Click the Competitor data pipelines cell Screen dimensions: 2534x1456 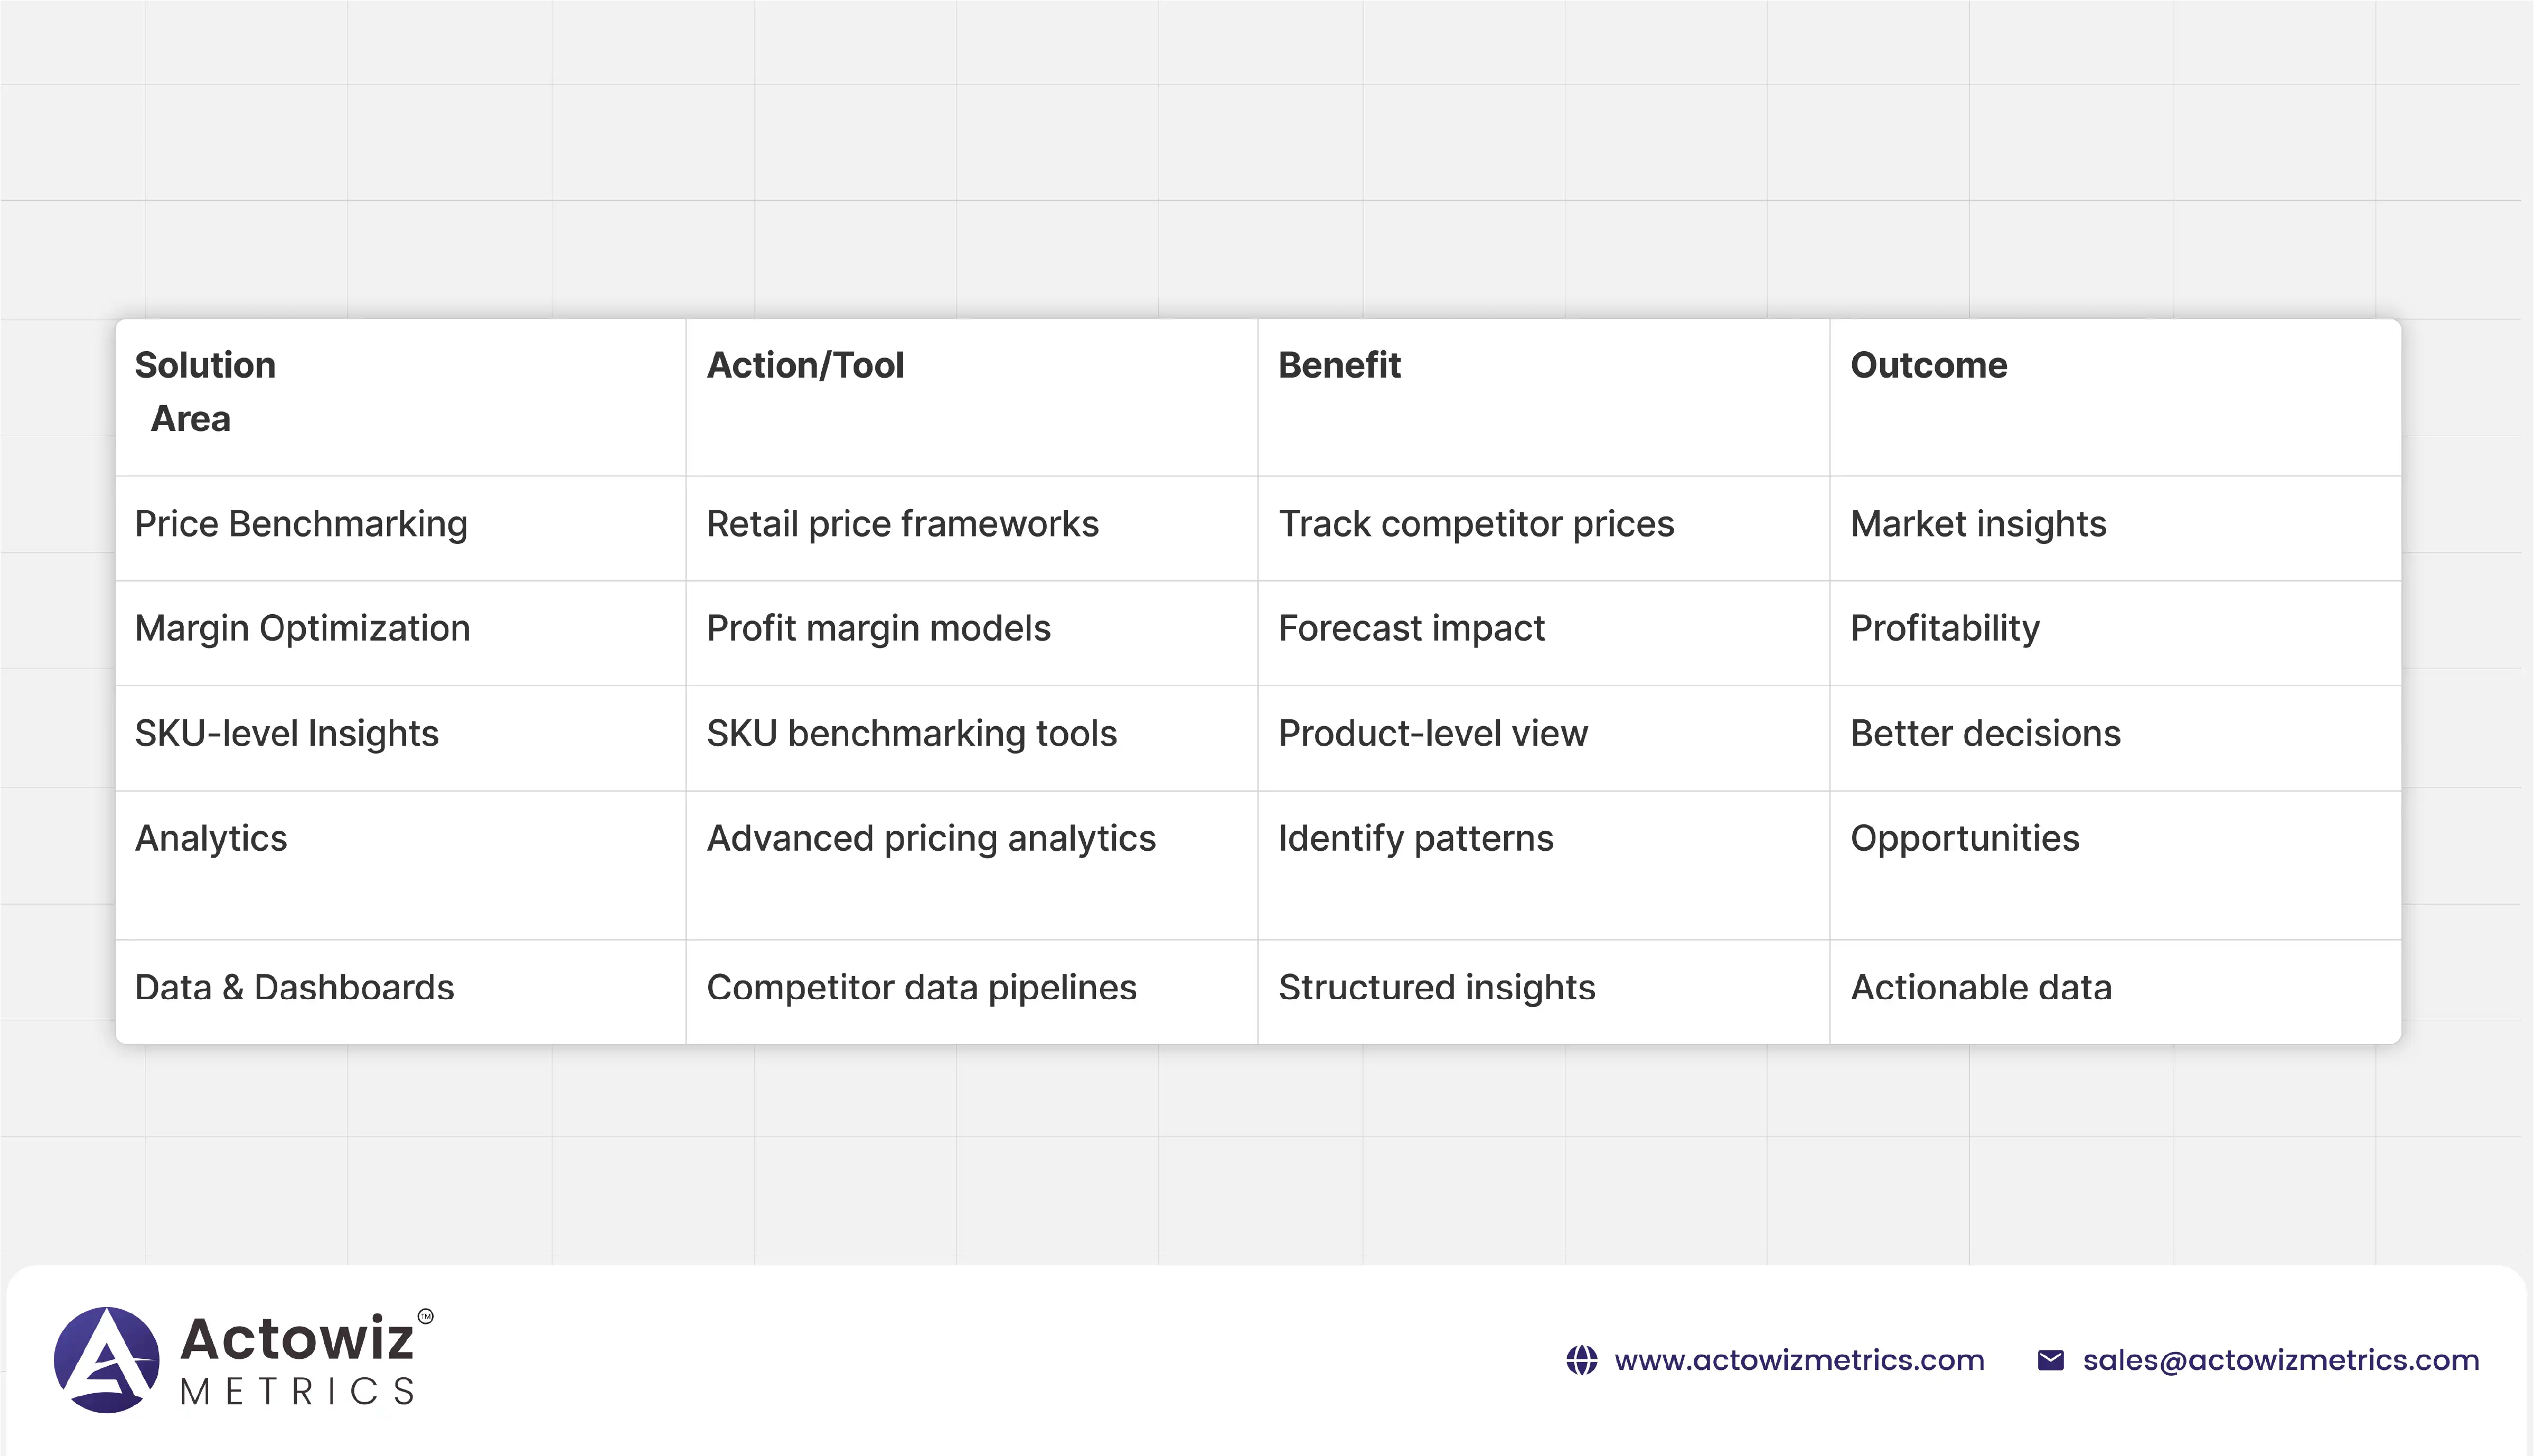click(x=921, y=988)
